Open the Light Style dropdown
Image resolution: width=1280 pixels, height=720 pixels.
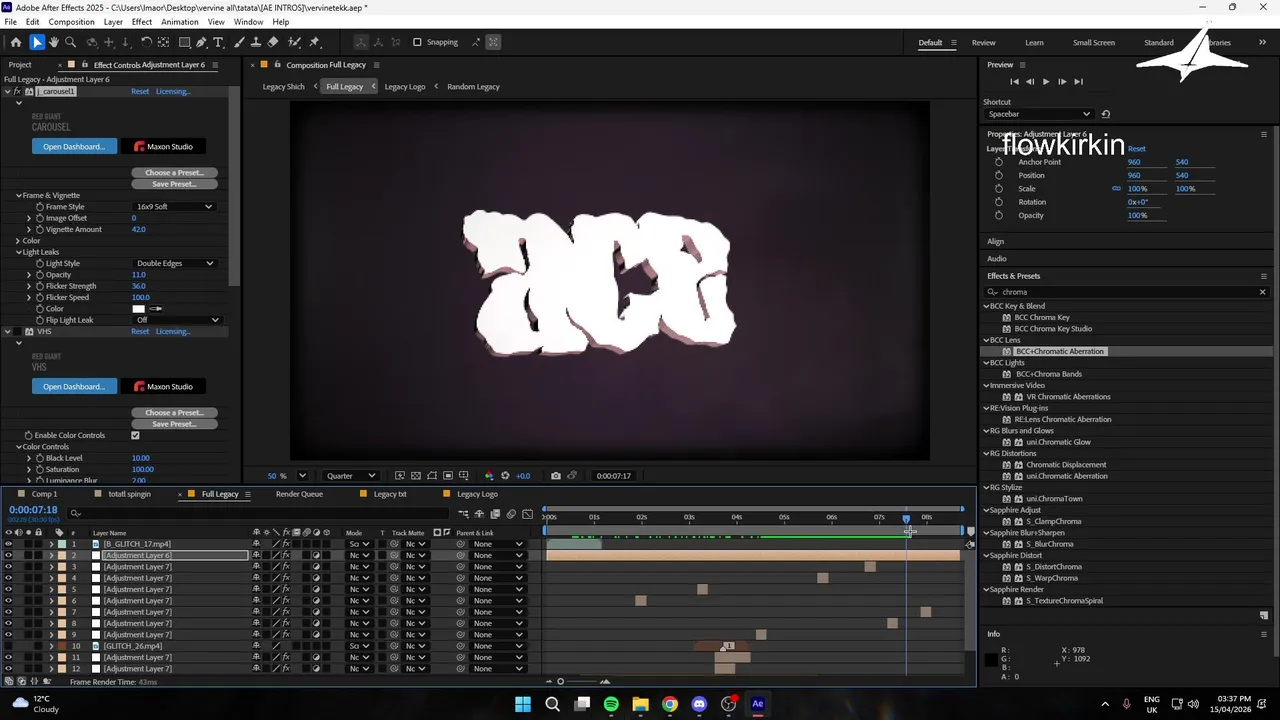point(175,263)
